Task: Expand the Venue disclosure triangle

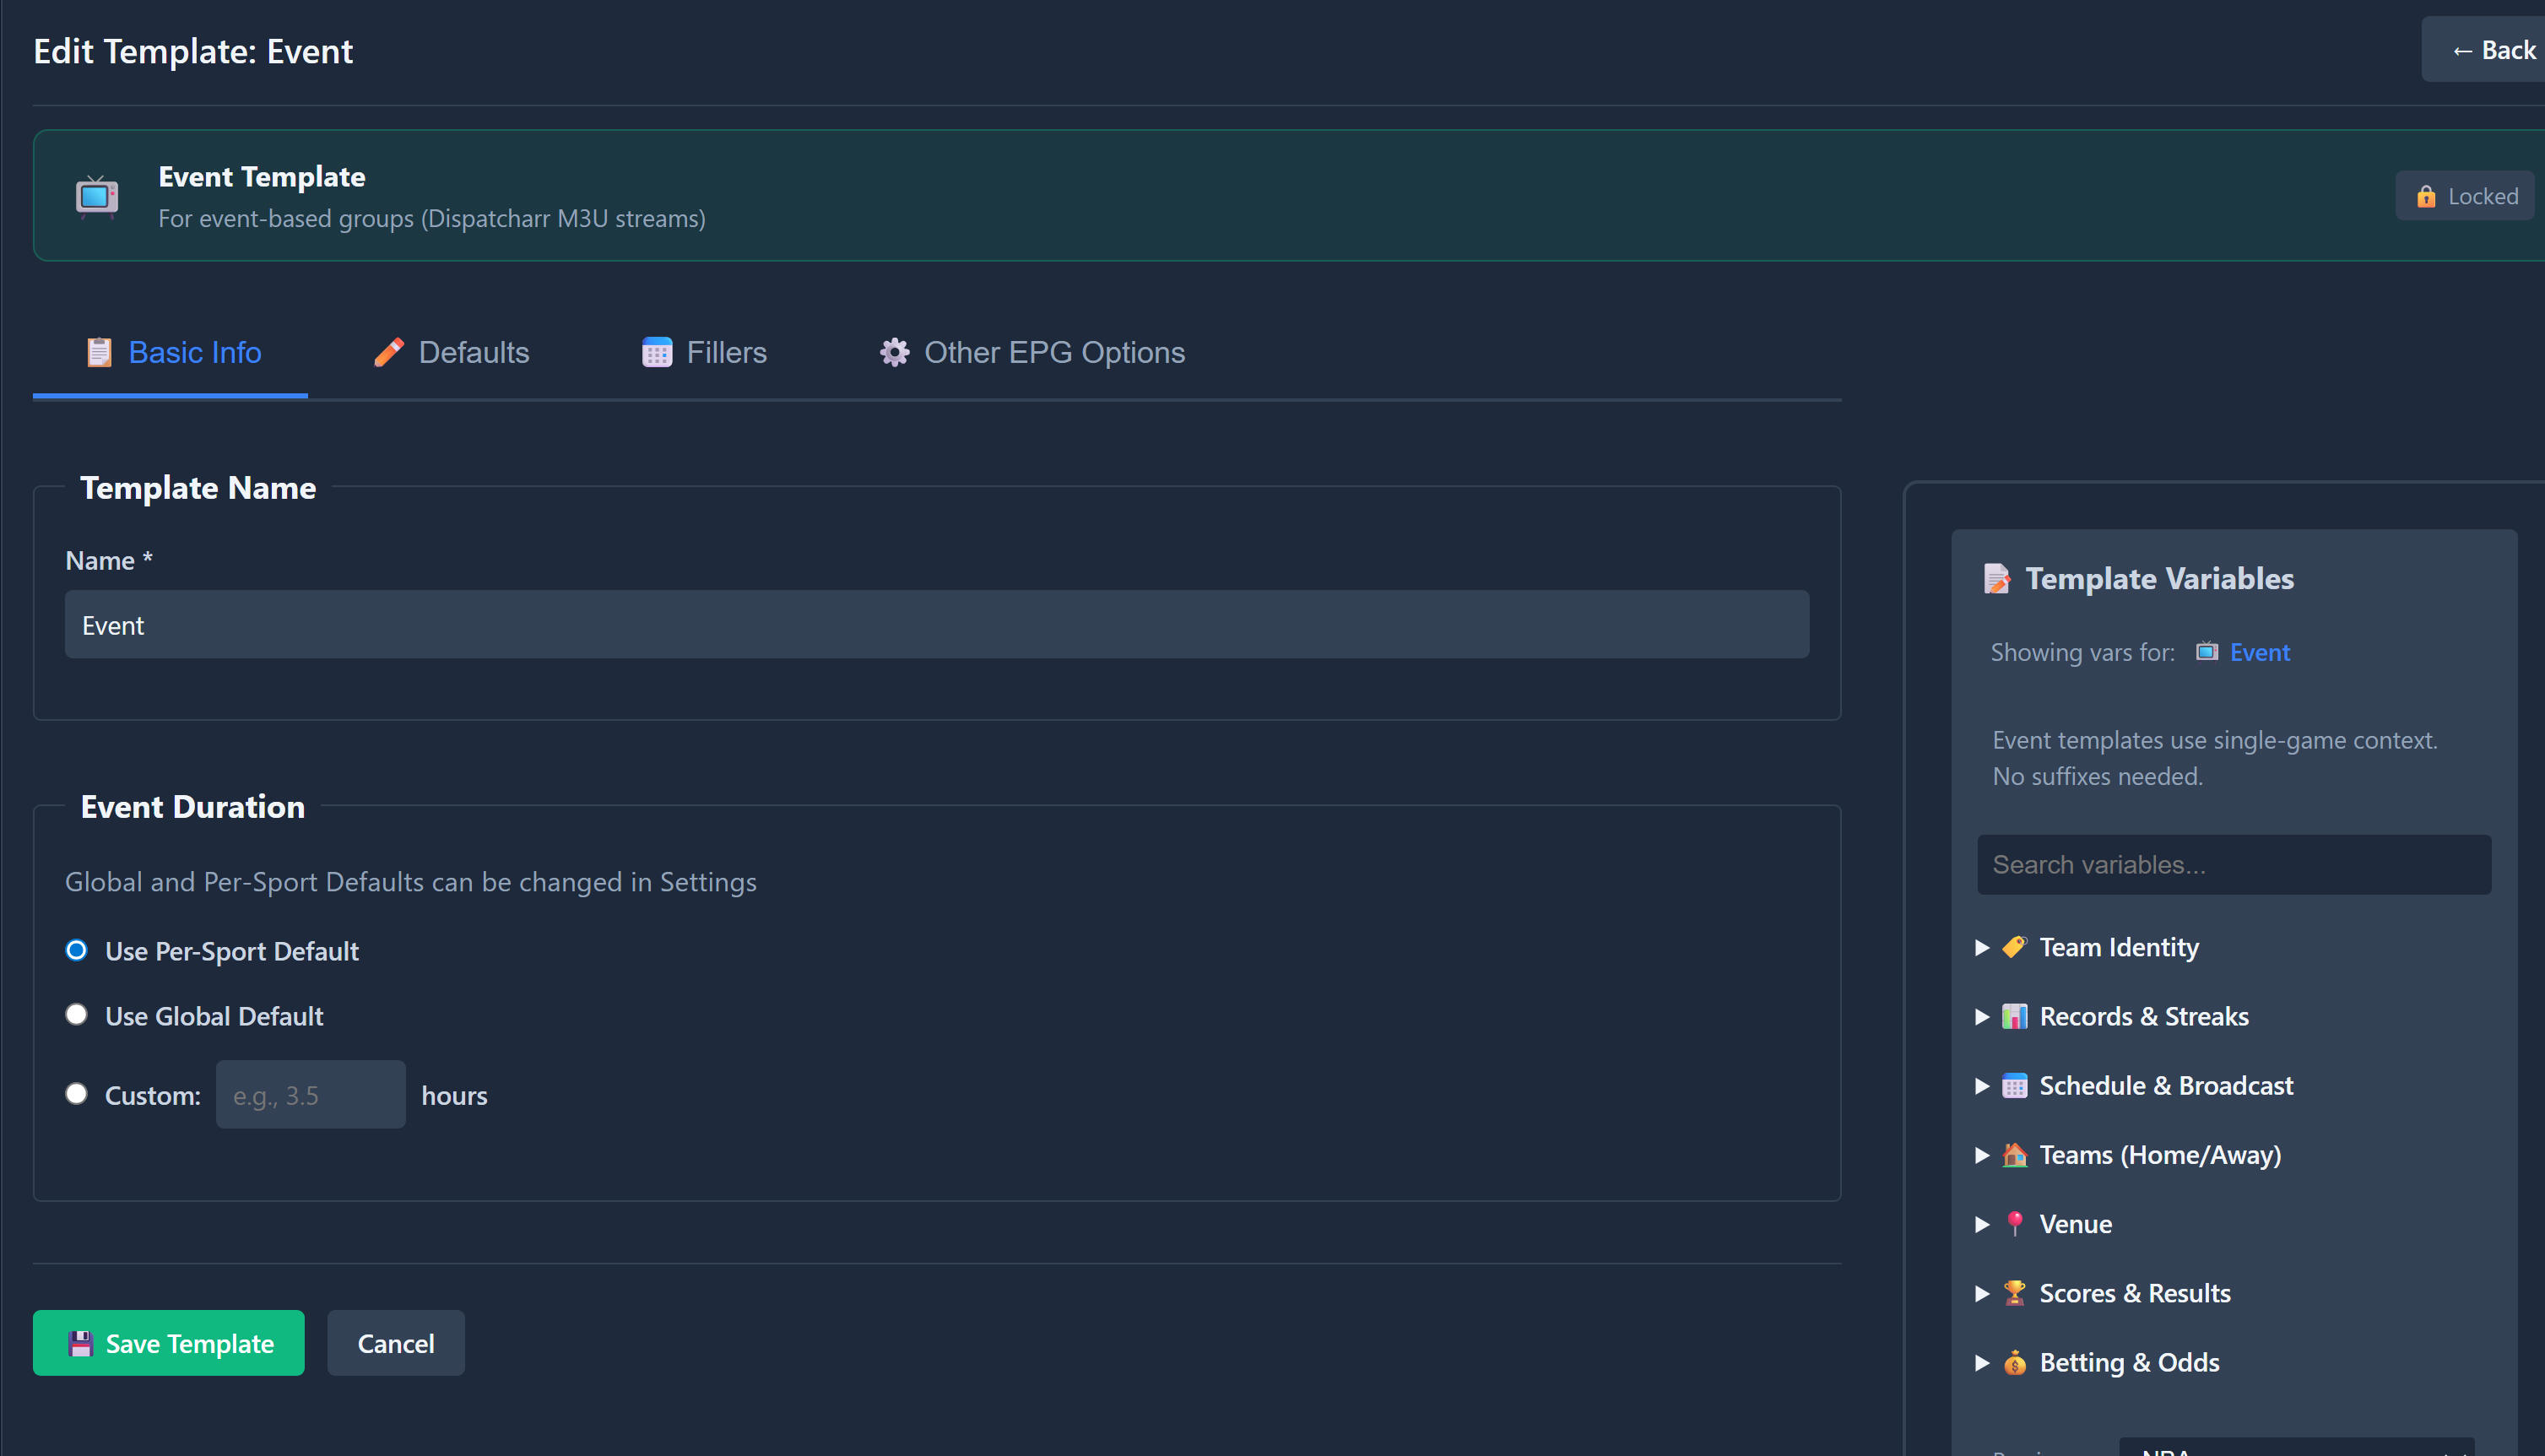Action: tap(1982, 1224)
